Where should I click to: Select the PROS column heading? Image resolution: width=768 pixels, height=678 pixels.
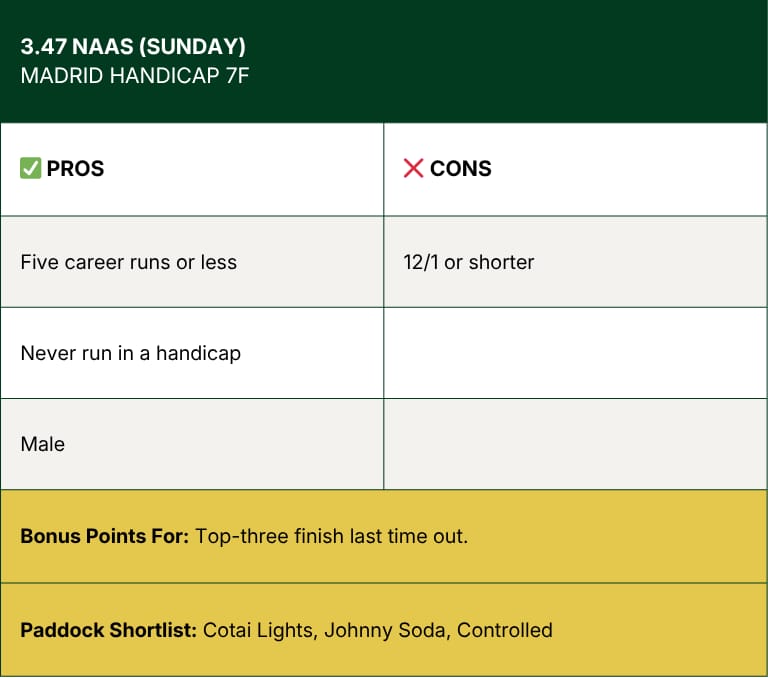pyautogui.click(x=75, y=169)
